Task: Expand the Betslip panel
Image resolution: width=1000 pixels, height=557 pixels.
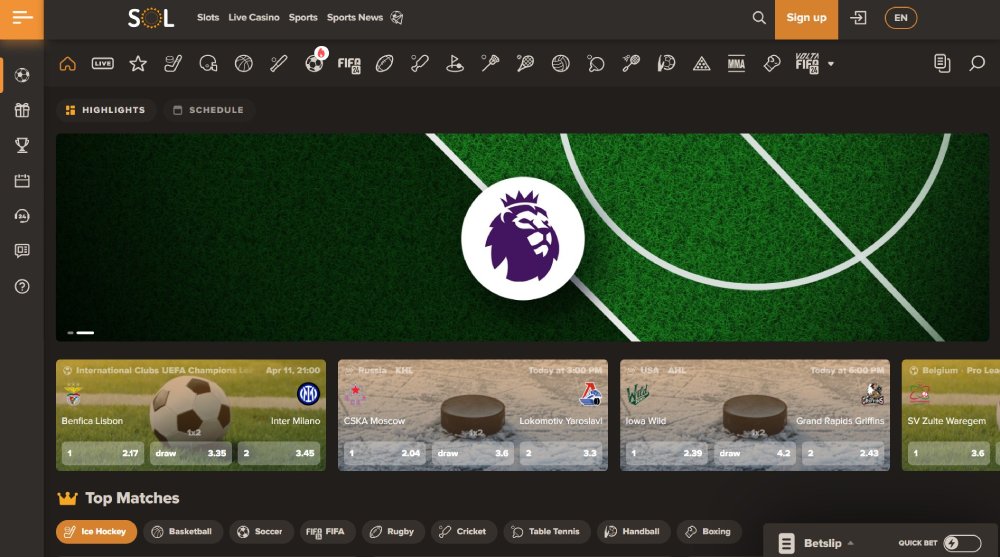Action: click(823, 543)
